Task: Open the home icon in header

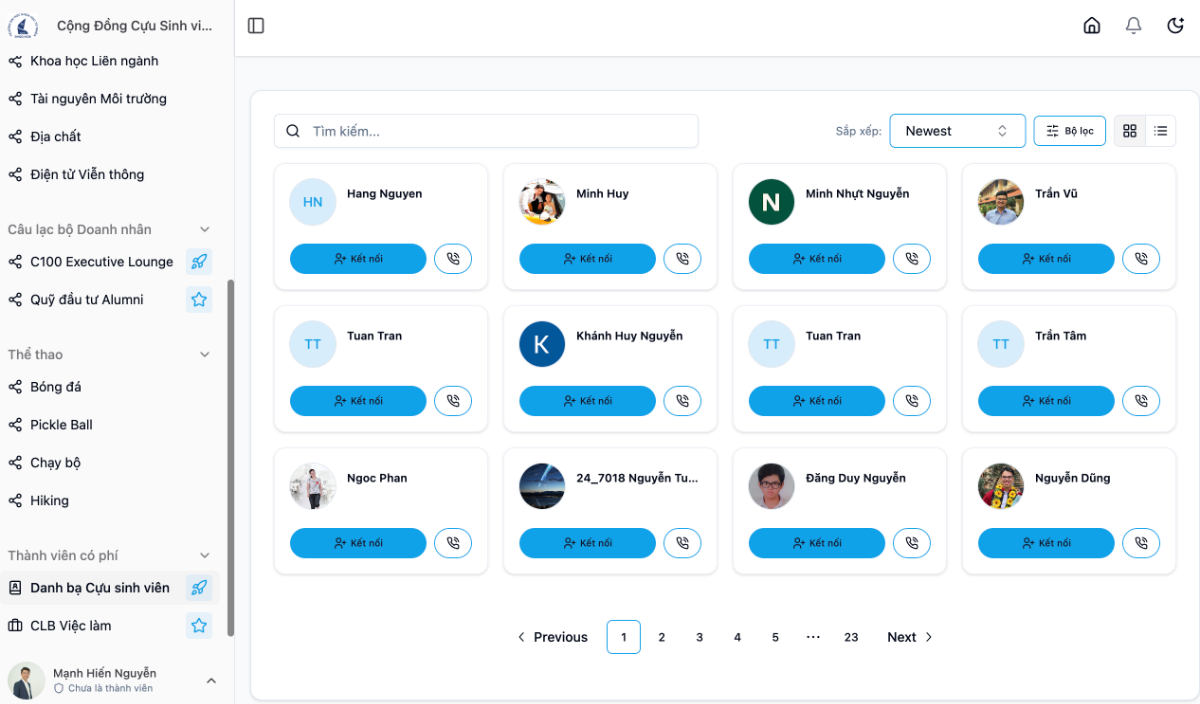Action: click(1092, 26)
